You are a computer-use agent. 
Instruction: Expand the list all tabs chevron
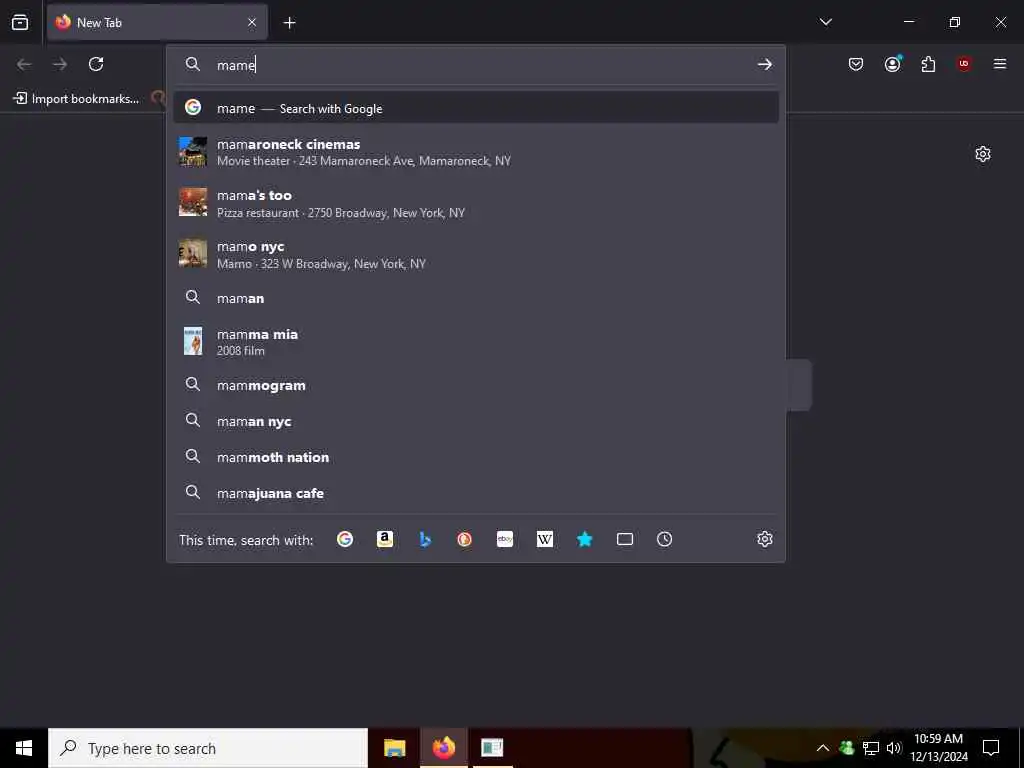coord(825,22)
